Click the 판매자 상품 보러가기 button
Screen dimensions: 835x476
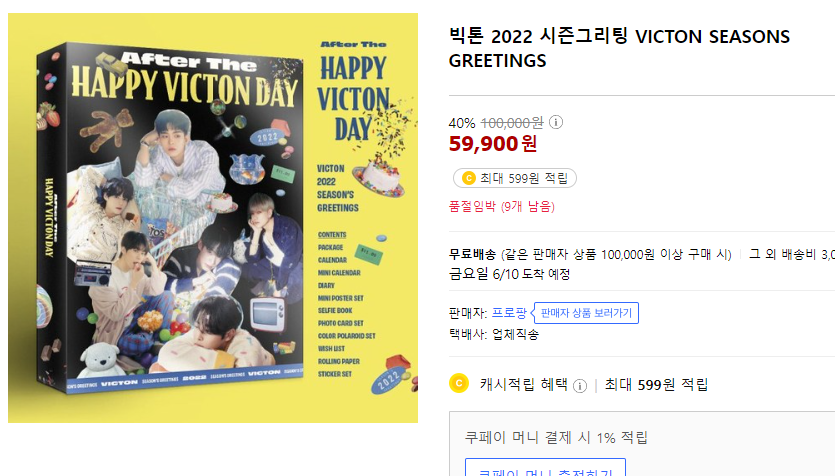tap(586, 313)
